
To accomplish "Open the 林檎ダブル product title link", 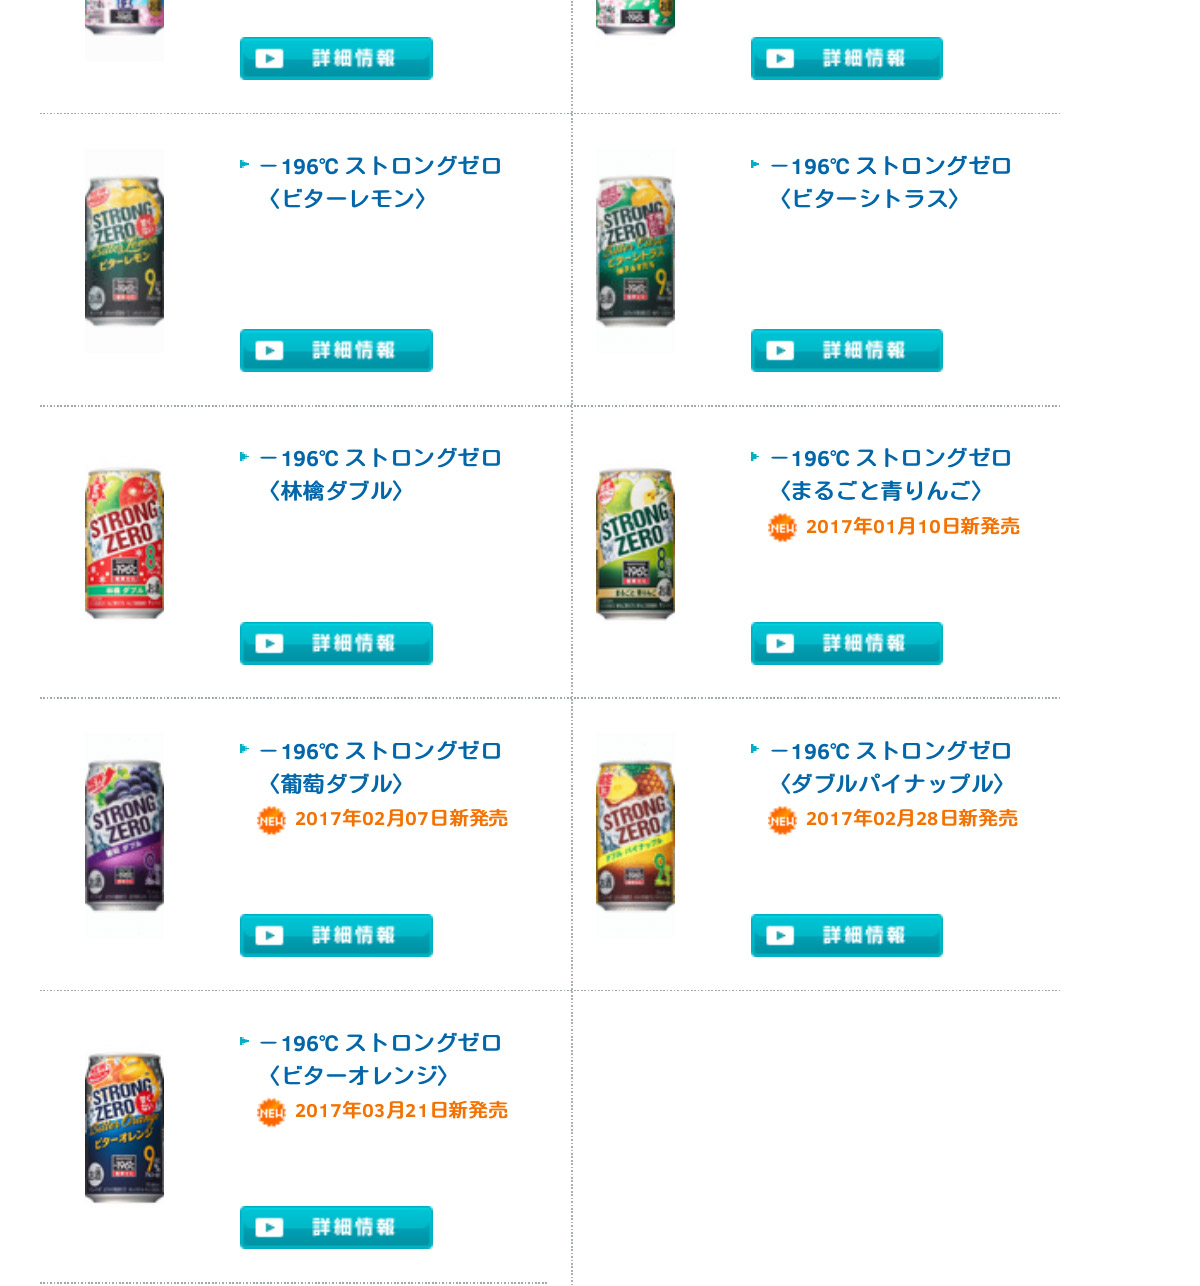I will pyautogui.click(x=380, y=474).
